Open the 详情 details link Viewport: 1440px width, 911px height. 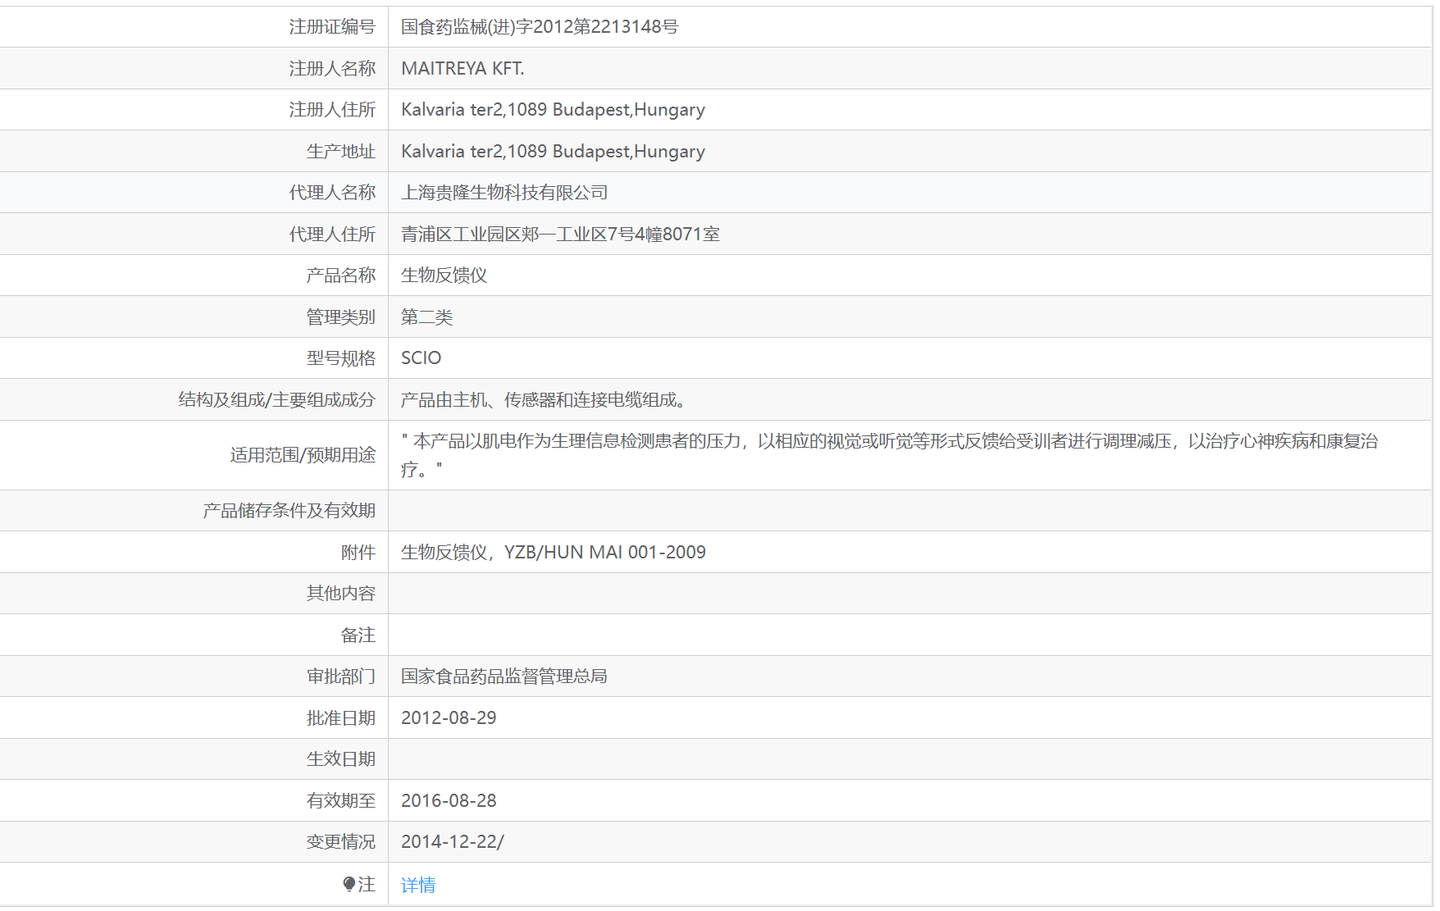click(x=418, y=885)
